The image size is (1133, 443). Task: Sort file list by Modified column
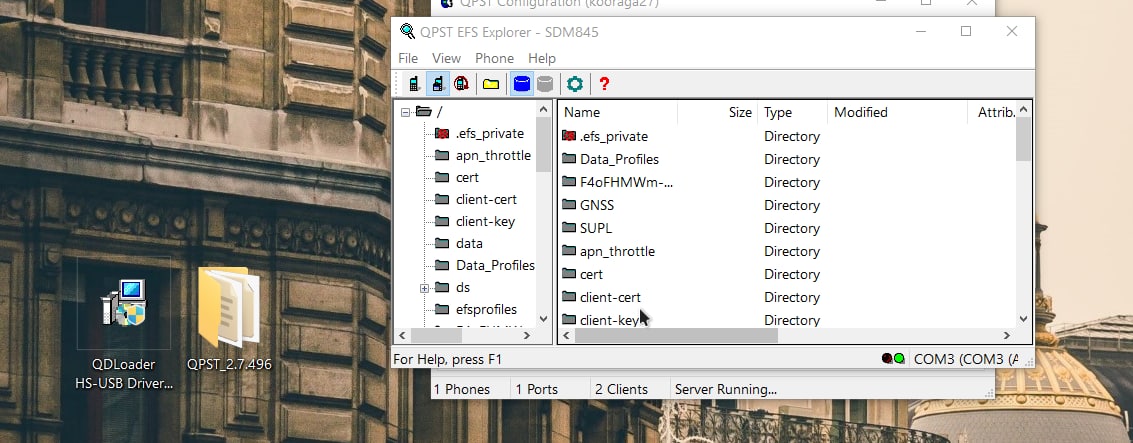[x=897, y=112]
